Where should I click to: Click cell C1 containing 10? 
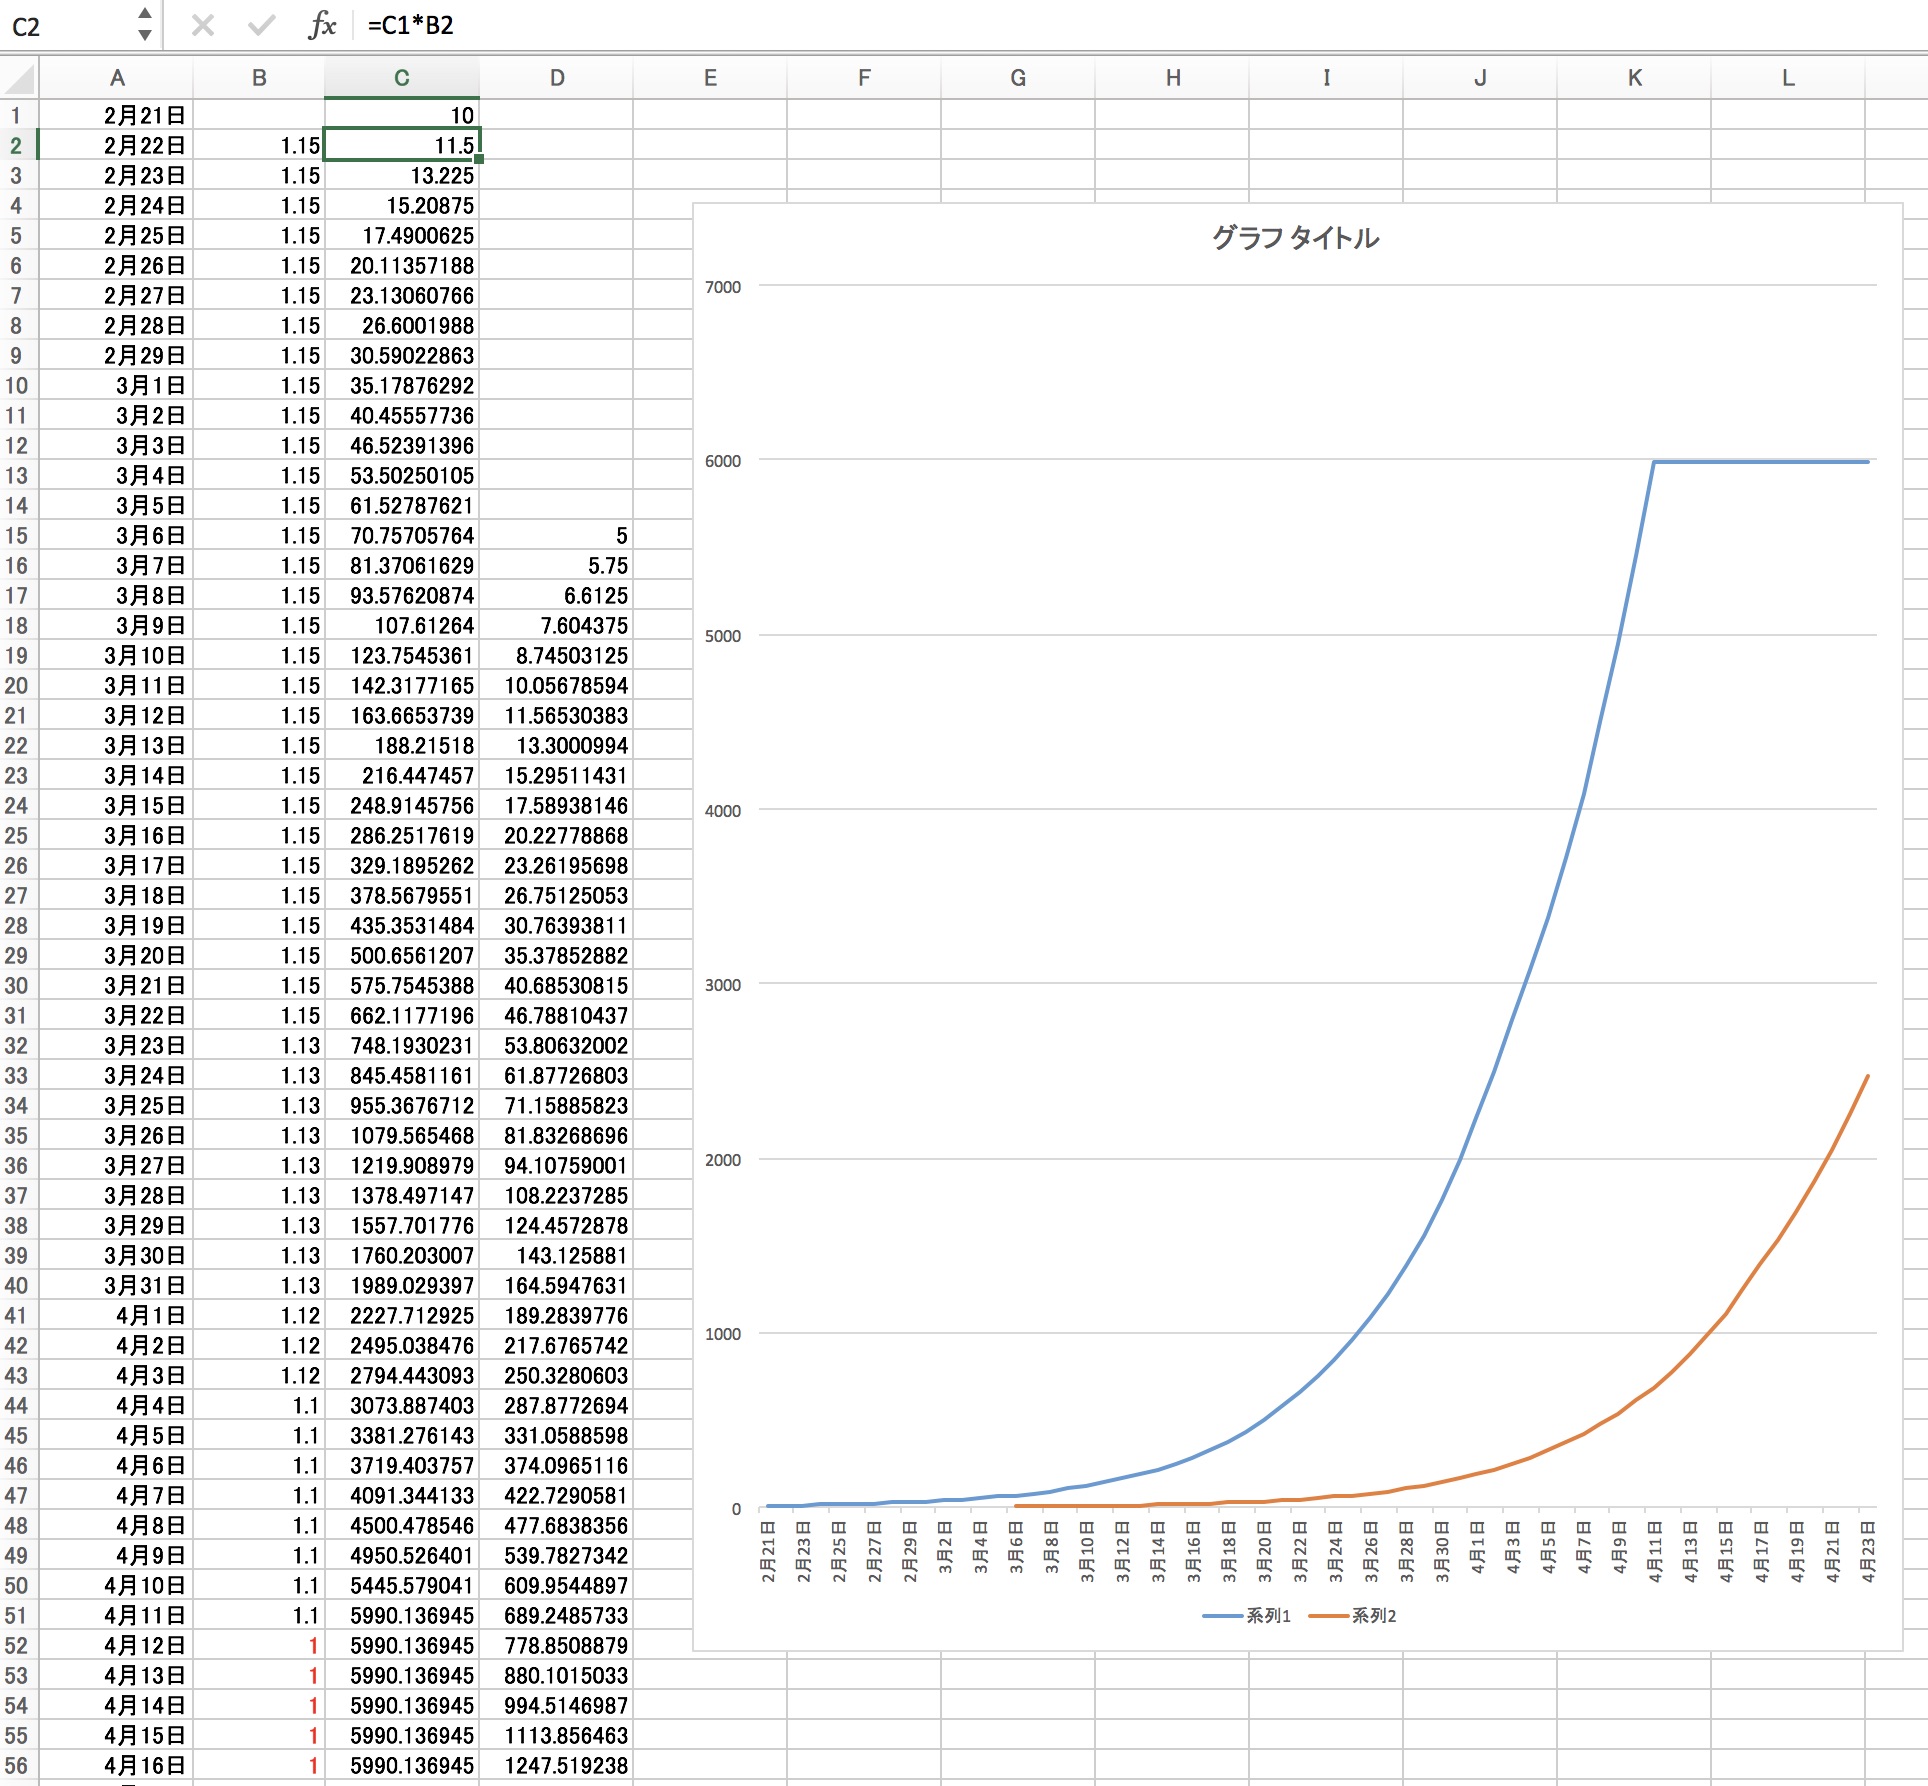402,116
